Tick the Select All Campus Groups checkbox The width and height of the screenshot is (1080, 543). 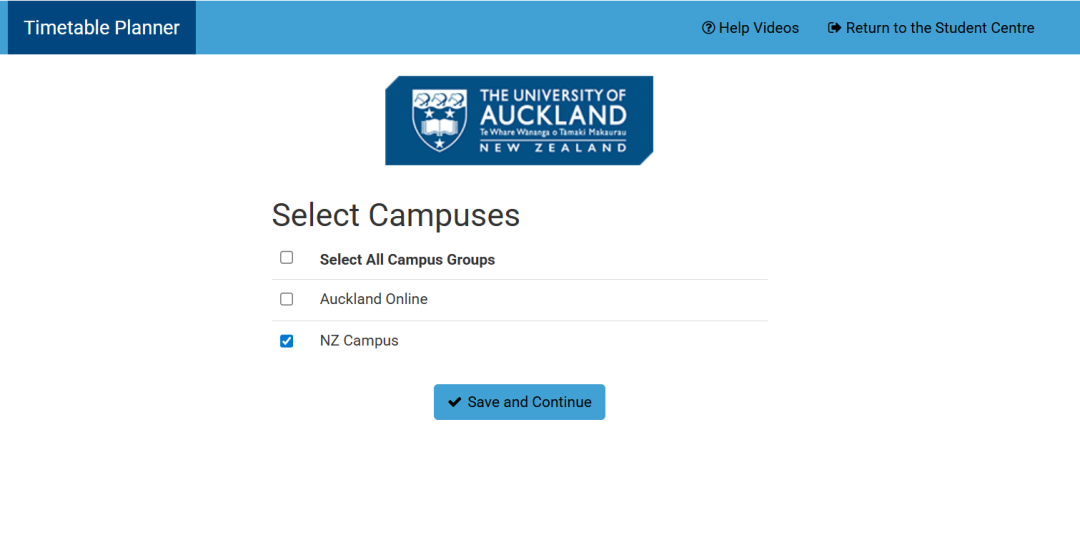287,258
